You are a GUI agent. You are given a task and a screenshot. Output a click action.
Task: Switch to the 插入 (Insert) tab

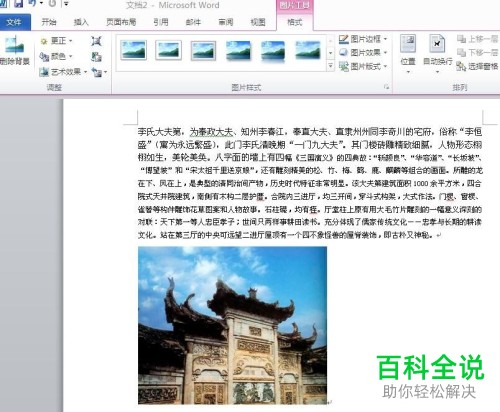click(81, 22)
